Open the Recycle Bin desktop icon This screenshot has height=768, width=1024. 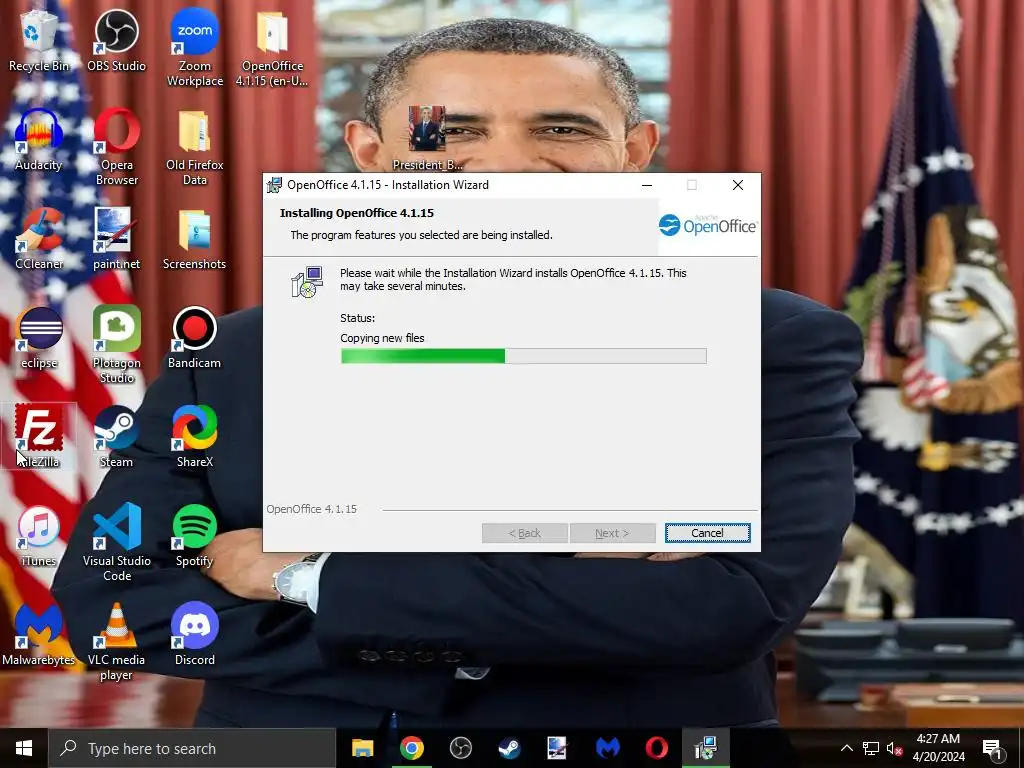(39, 40)
